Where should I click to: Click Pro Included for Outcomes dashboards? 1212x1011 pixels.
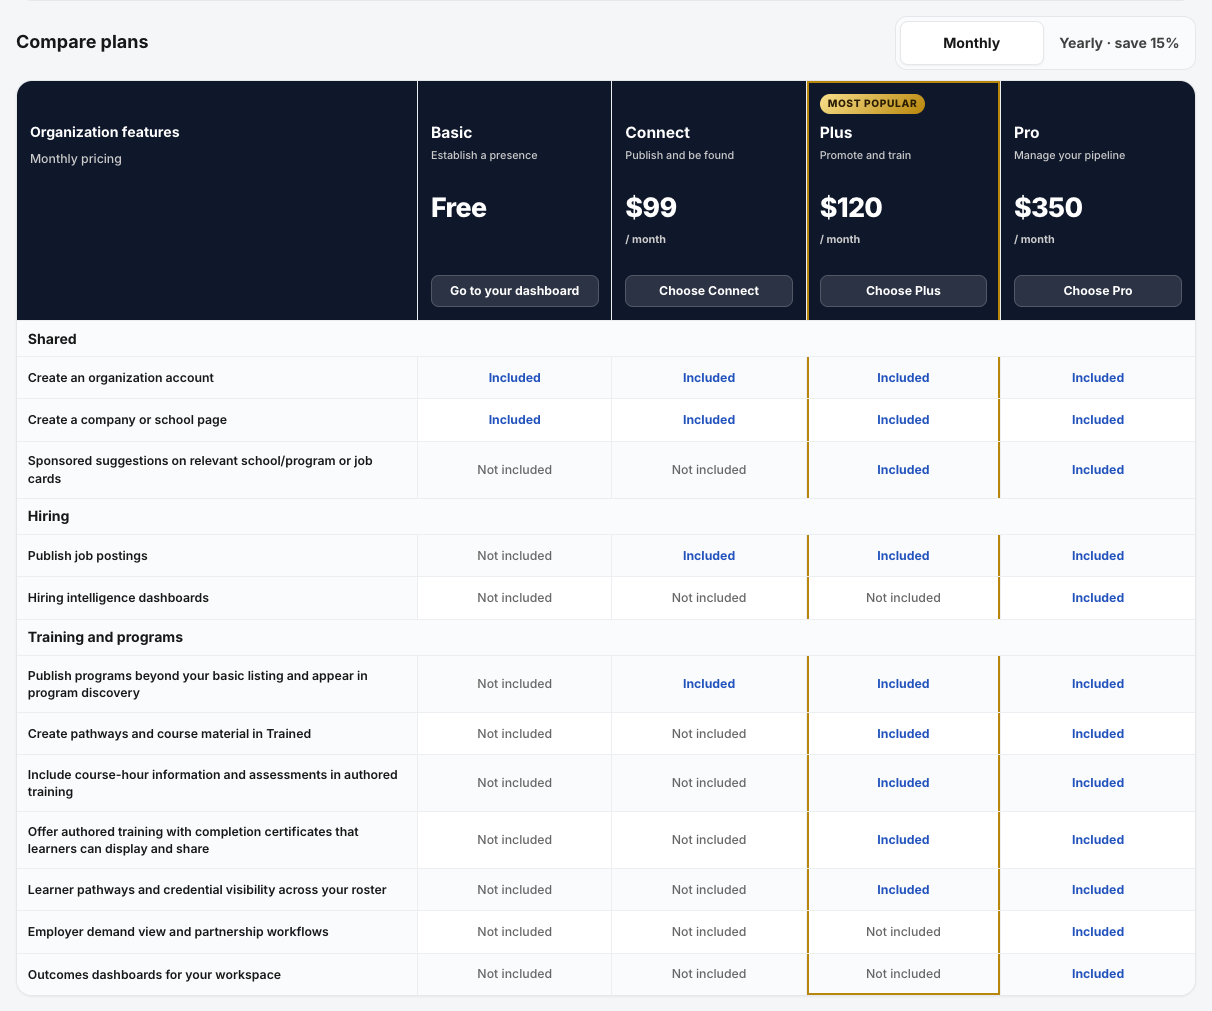1098,974
